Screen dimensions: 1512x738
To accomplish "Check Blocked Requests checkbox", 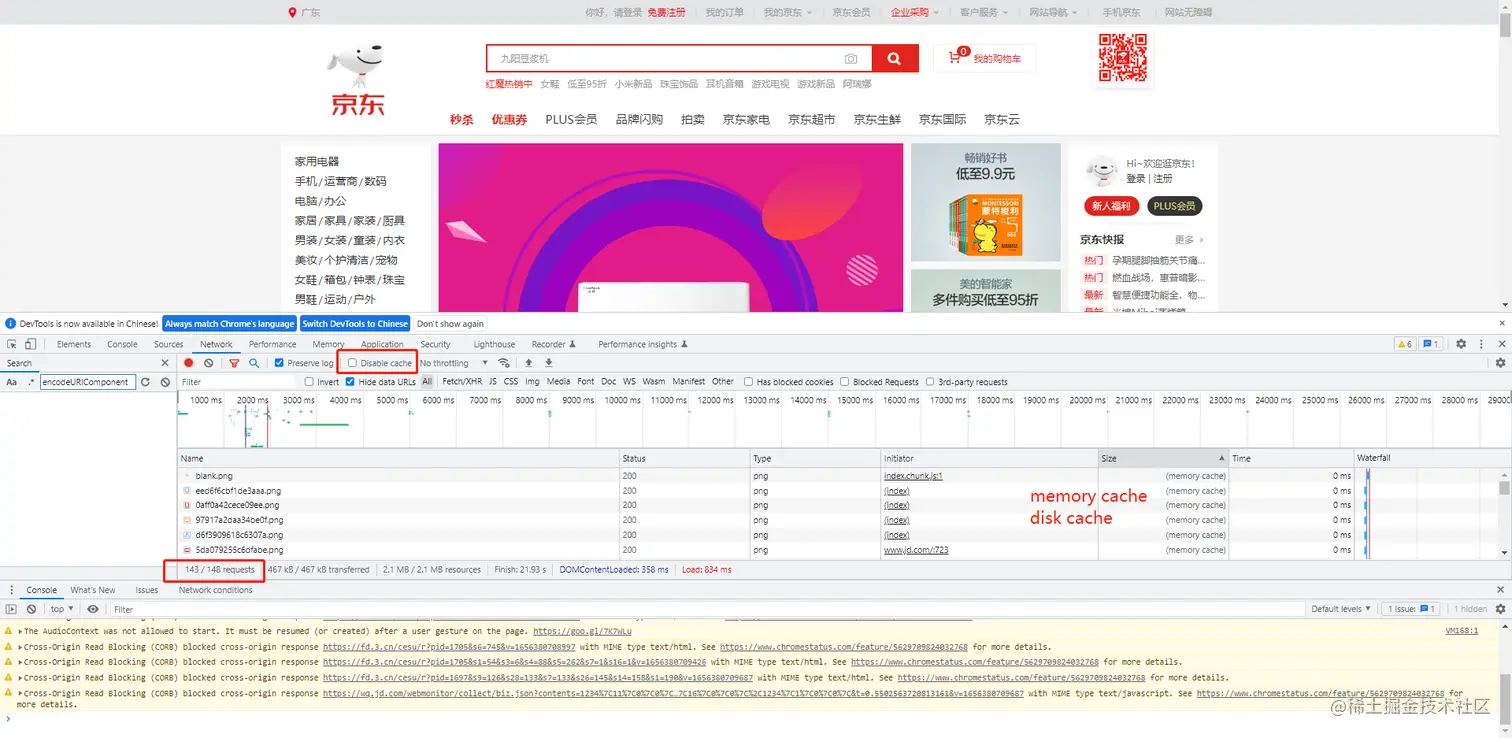I will (845, 382).
